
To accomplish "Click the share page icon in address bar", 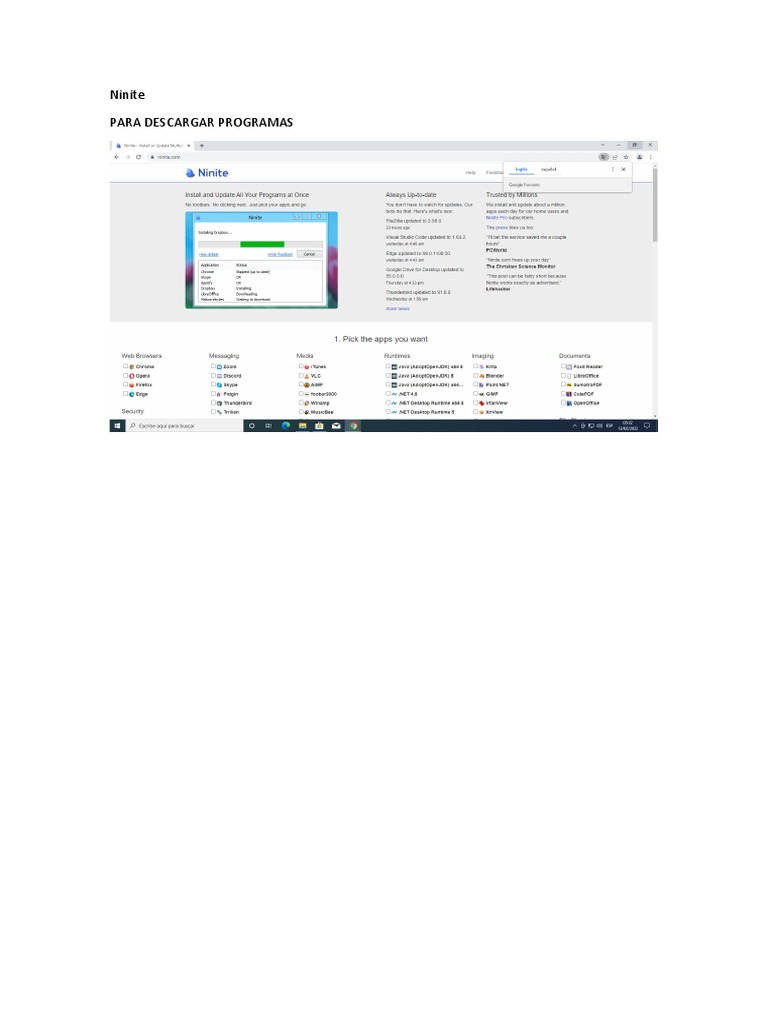I will 615,157.
